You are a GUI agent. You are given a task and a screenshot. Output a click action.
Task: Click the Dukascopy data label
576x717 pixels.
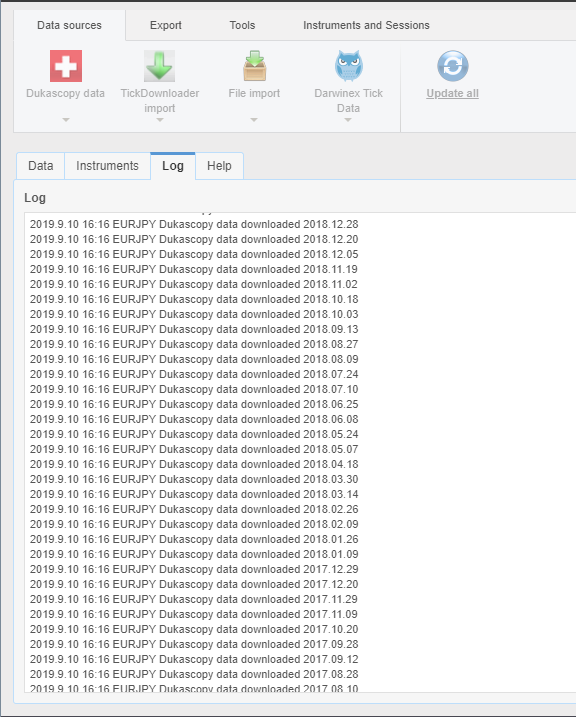tap(65, 93)
